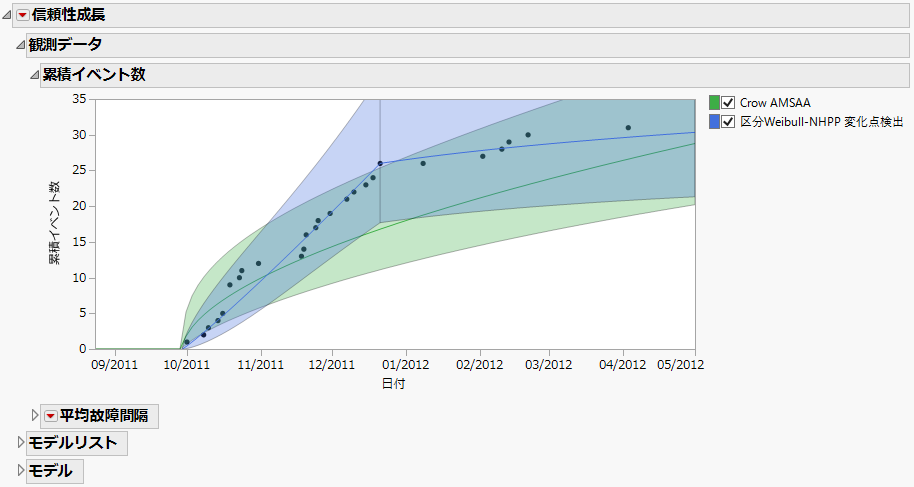
Task: Click the 信頼性成長 title bar text
Action: (x=68, y=15)
